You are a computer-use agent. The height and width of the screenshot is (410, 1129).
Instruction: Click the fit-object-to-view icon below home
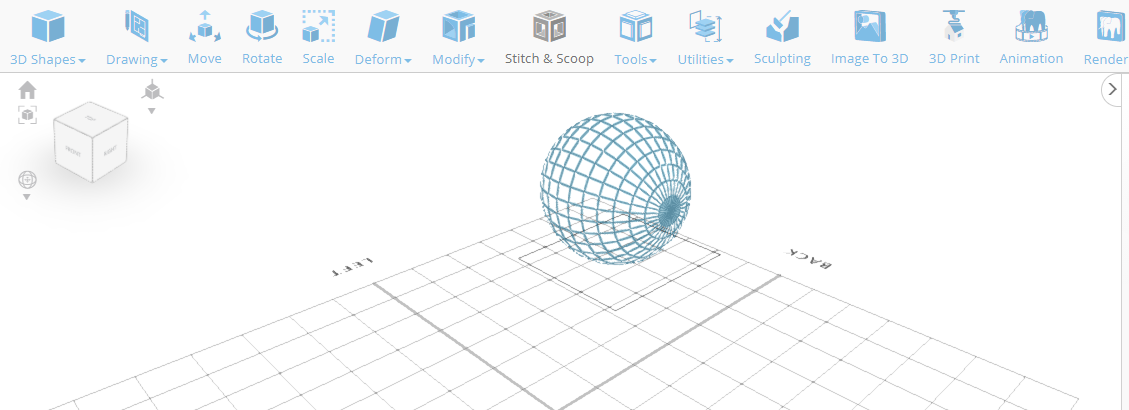(x=27, y=115)
